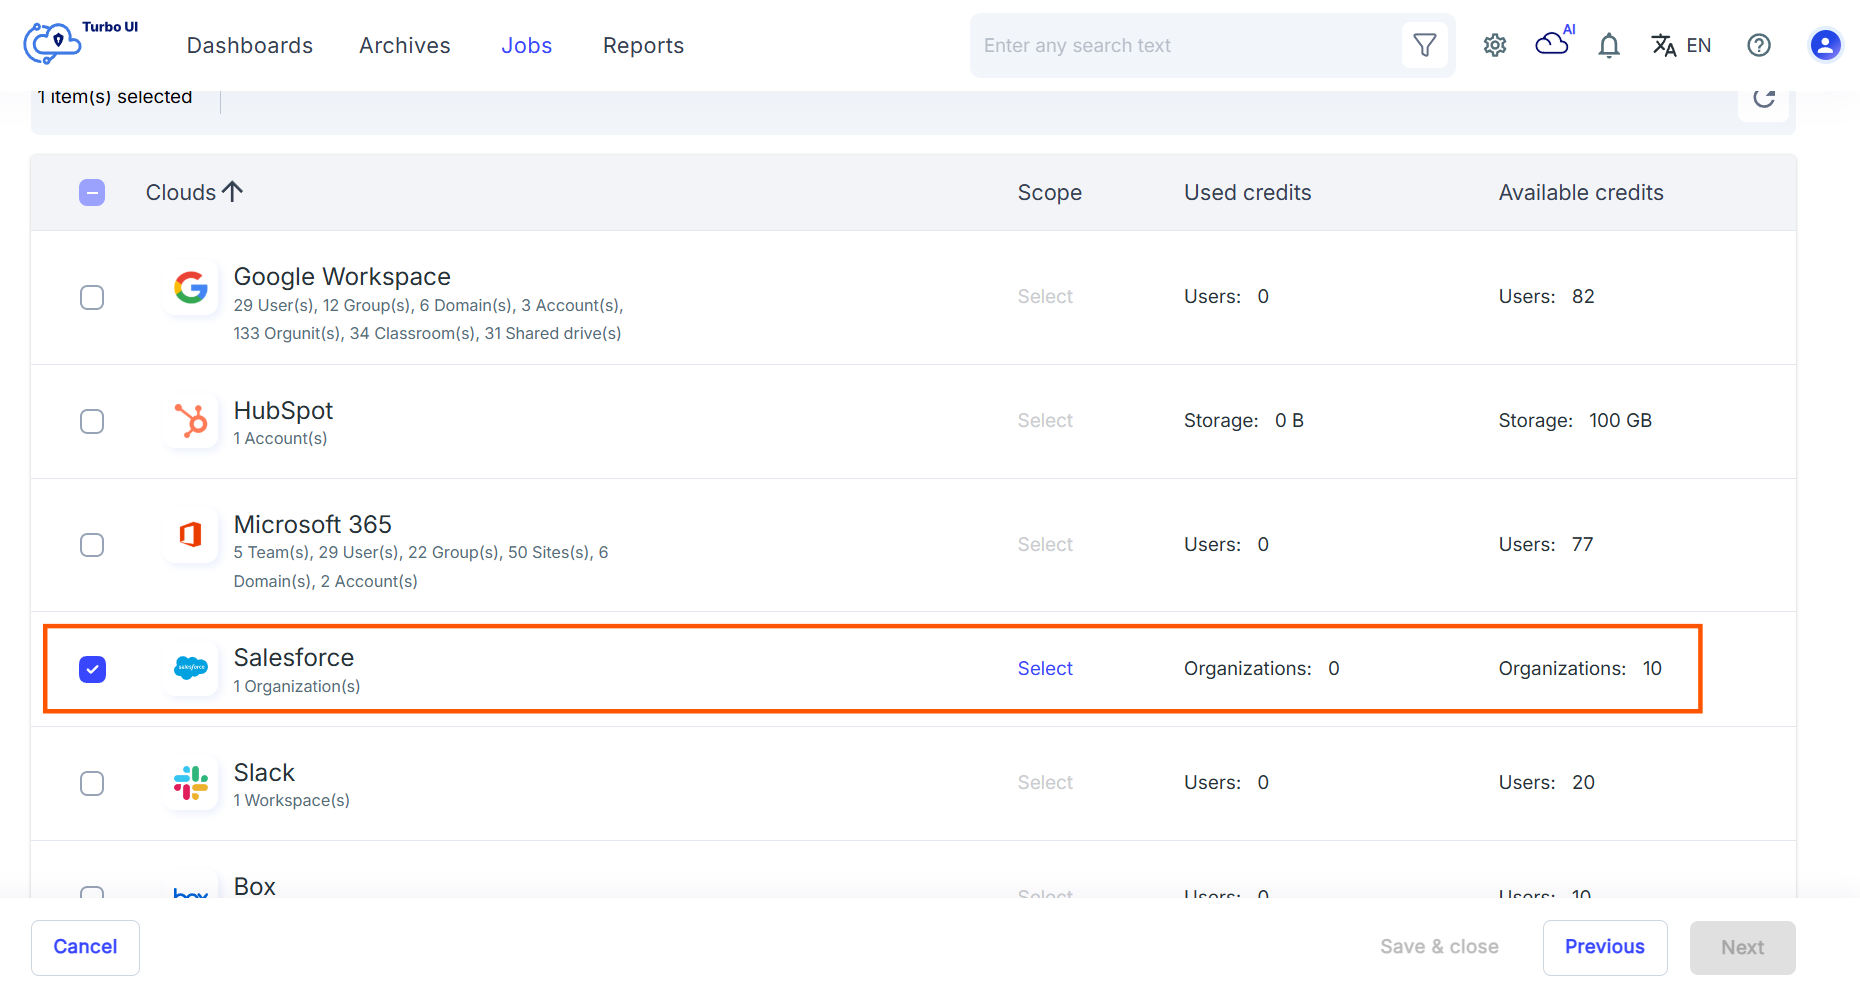This screenshot has width=1860, height=994.
Task: Check the HubSpot checkbox
Action: point(92,421)
